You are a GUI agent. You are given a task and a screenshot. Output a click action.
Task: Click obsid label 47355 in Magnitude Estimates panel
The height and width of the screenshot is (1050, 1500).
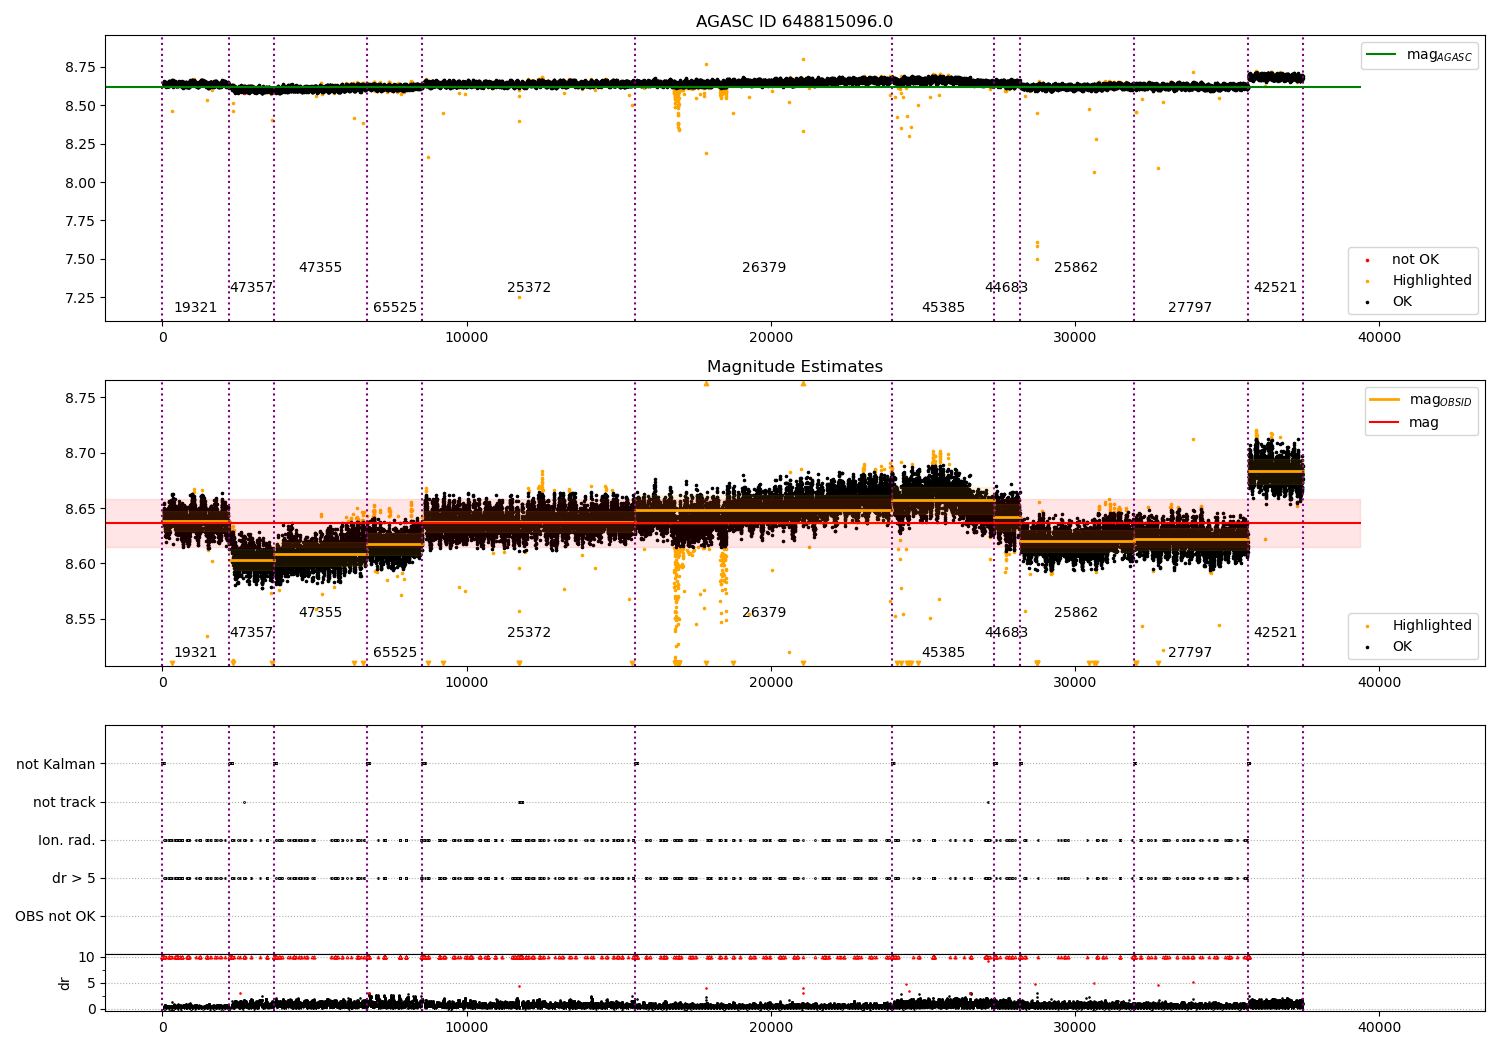320,613
